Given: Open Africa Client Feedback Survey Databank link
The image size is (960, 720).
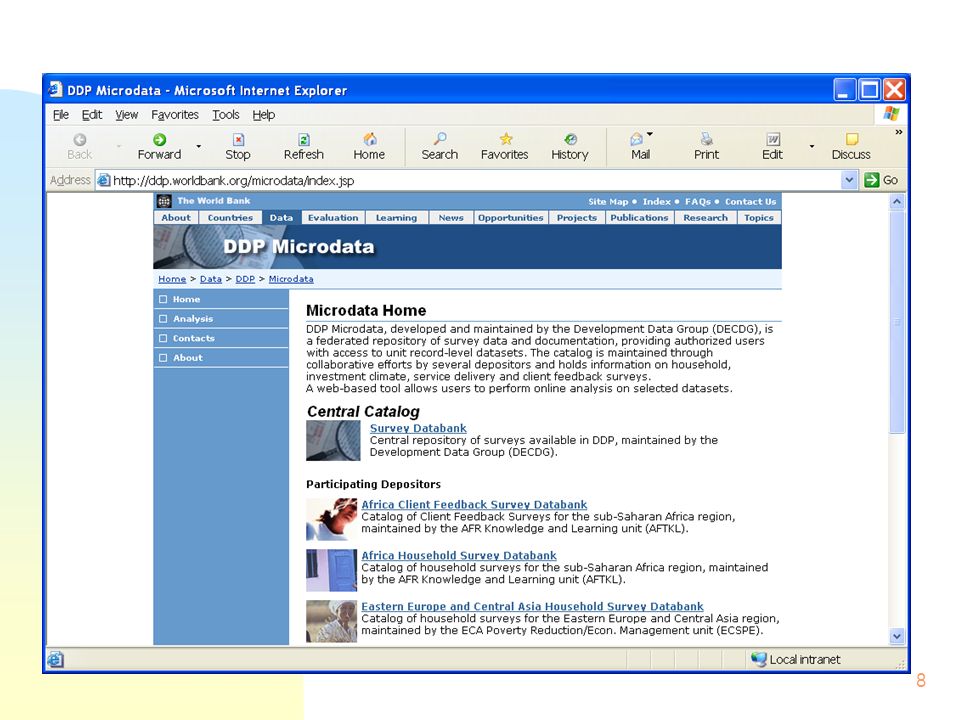Looking at the screenshot, I should (474, 504).
